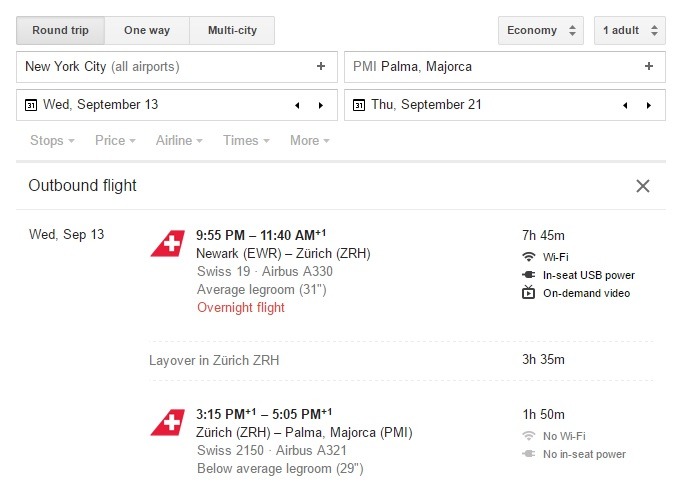This screenshot has width=684, height=496.
Task: Open the 1 adult passengers dropdown
Action: (630, 31)
